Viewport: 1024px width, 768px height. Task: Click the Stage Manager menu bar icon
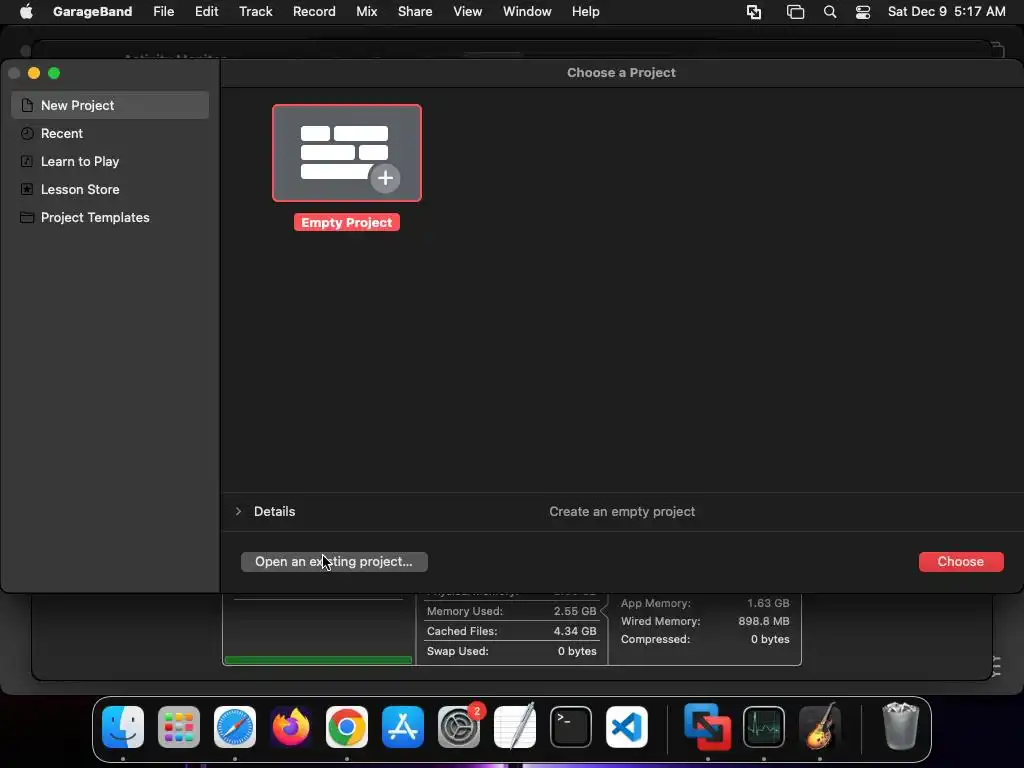click(795, 12)
